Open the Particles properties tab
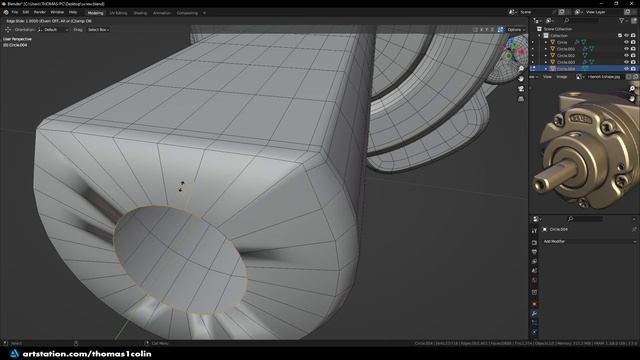Viewport: 640px width, 360px height. pyautogui.click(x=534, y=323)
